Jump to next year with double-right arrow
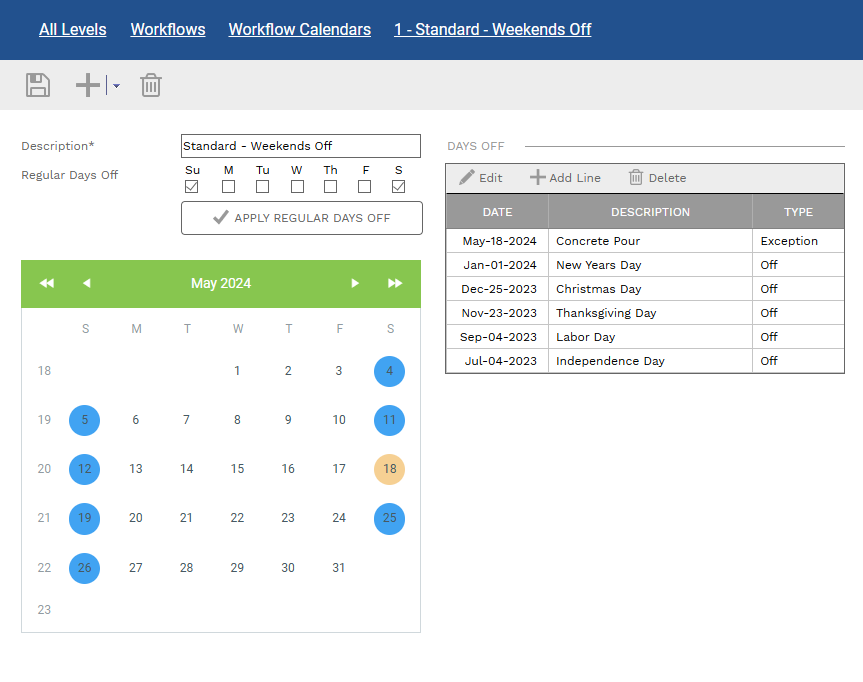863x682 pixels. point(395,284)
